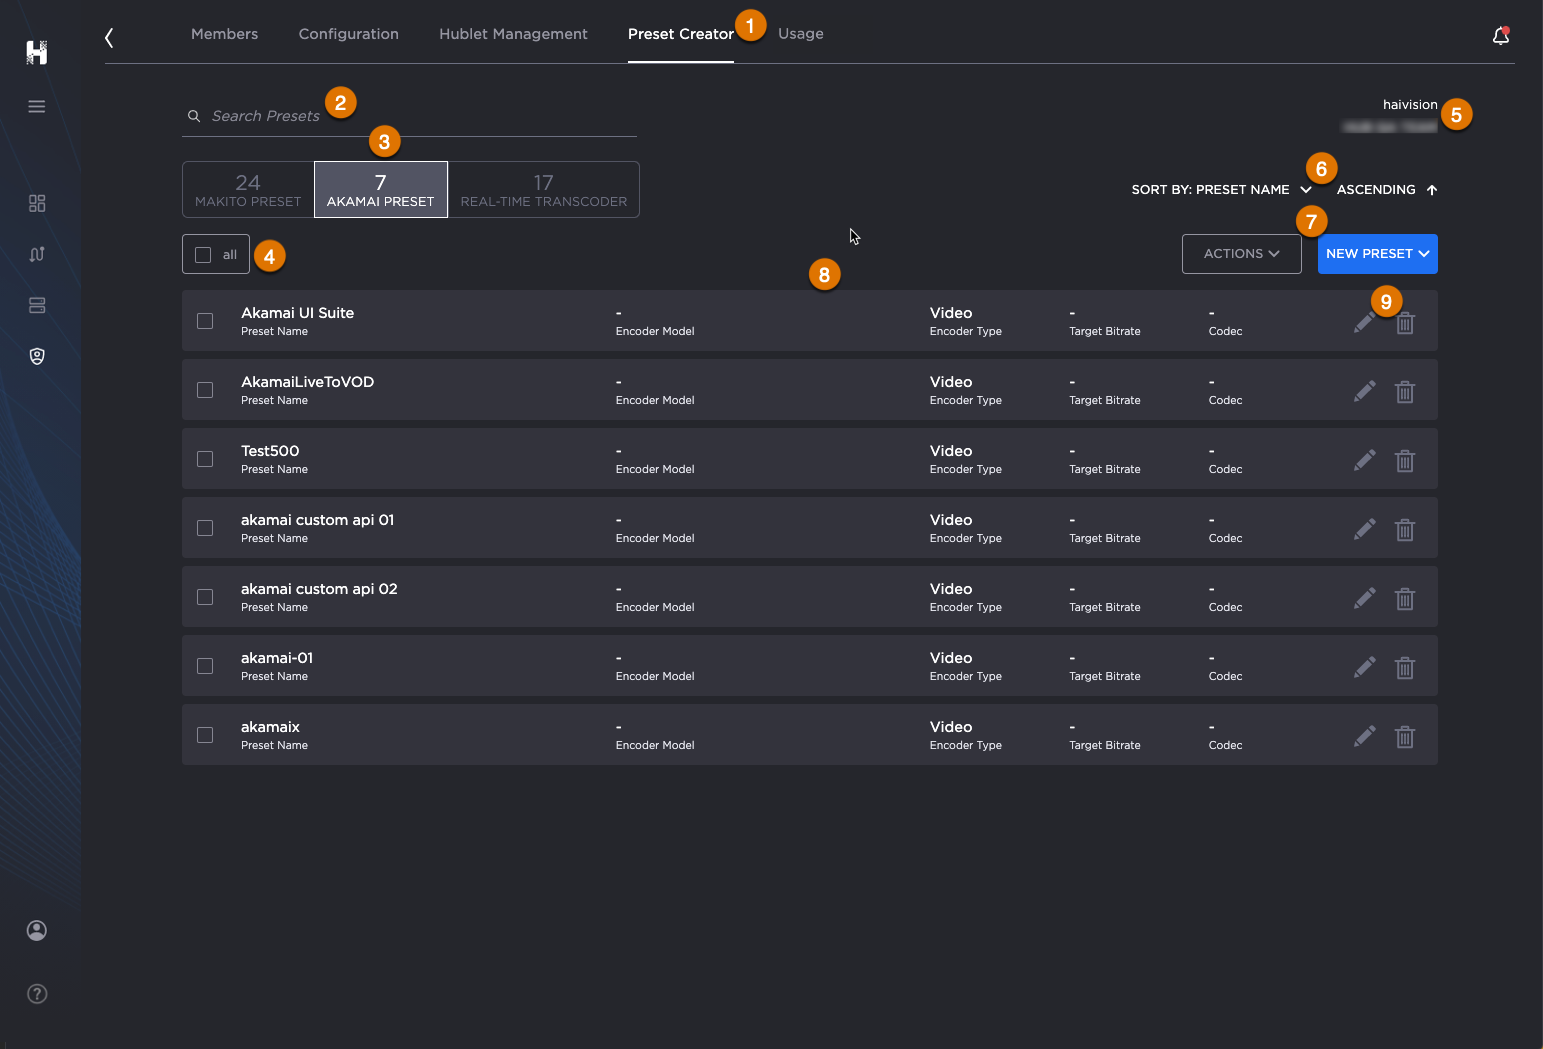Viewport: 1543px width, 1049px height.
Task: Delete the akamaix preset using trash icon
Action: [1405, 736]
